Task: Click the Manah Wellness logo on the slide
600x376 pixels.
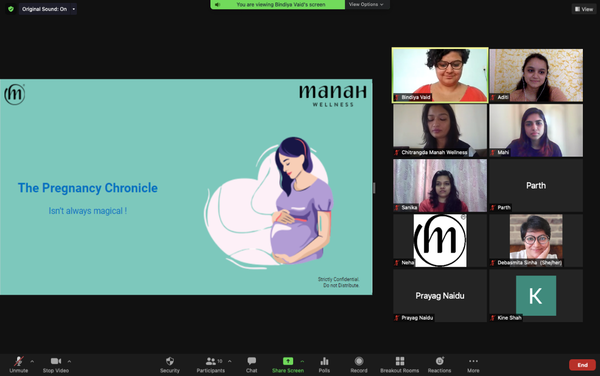Action: 333,96
